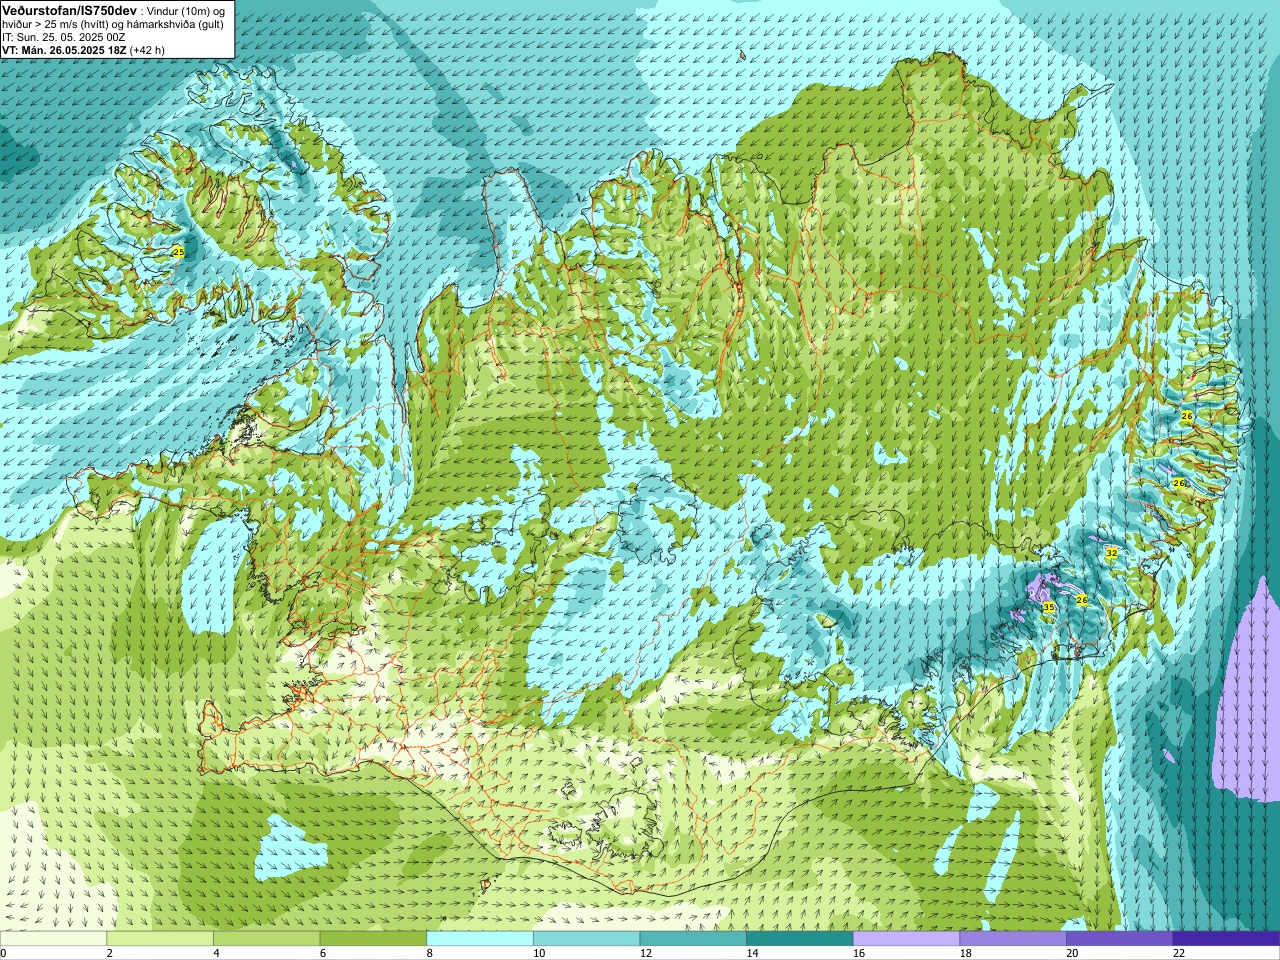Viewport: 1280px width, 960px height.
Task: Select the 20–22 m/s violet legend swatch
Action: point(1120,939)
